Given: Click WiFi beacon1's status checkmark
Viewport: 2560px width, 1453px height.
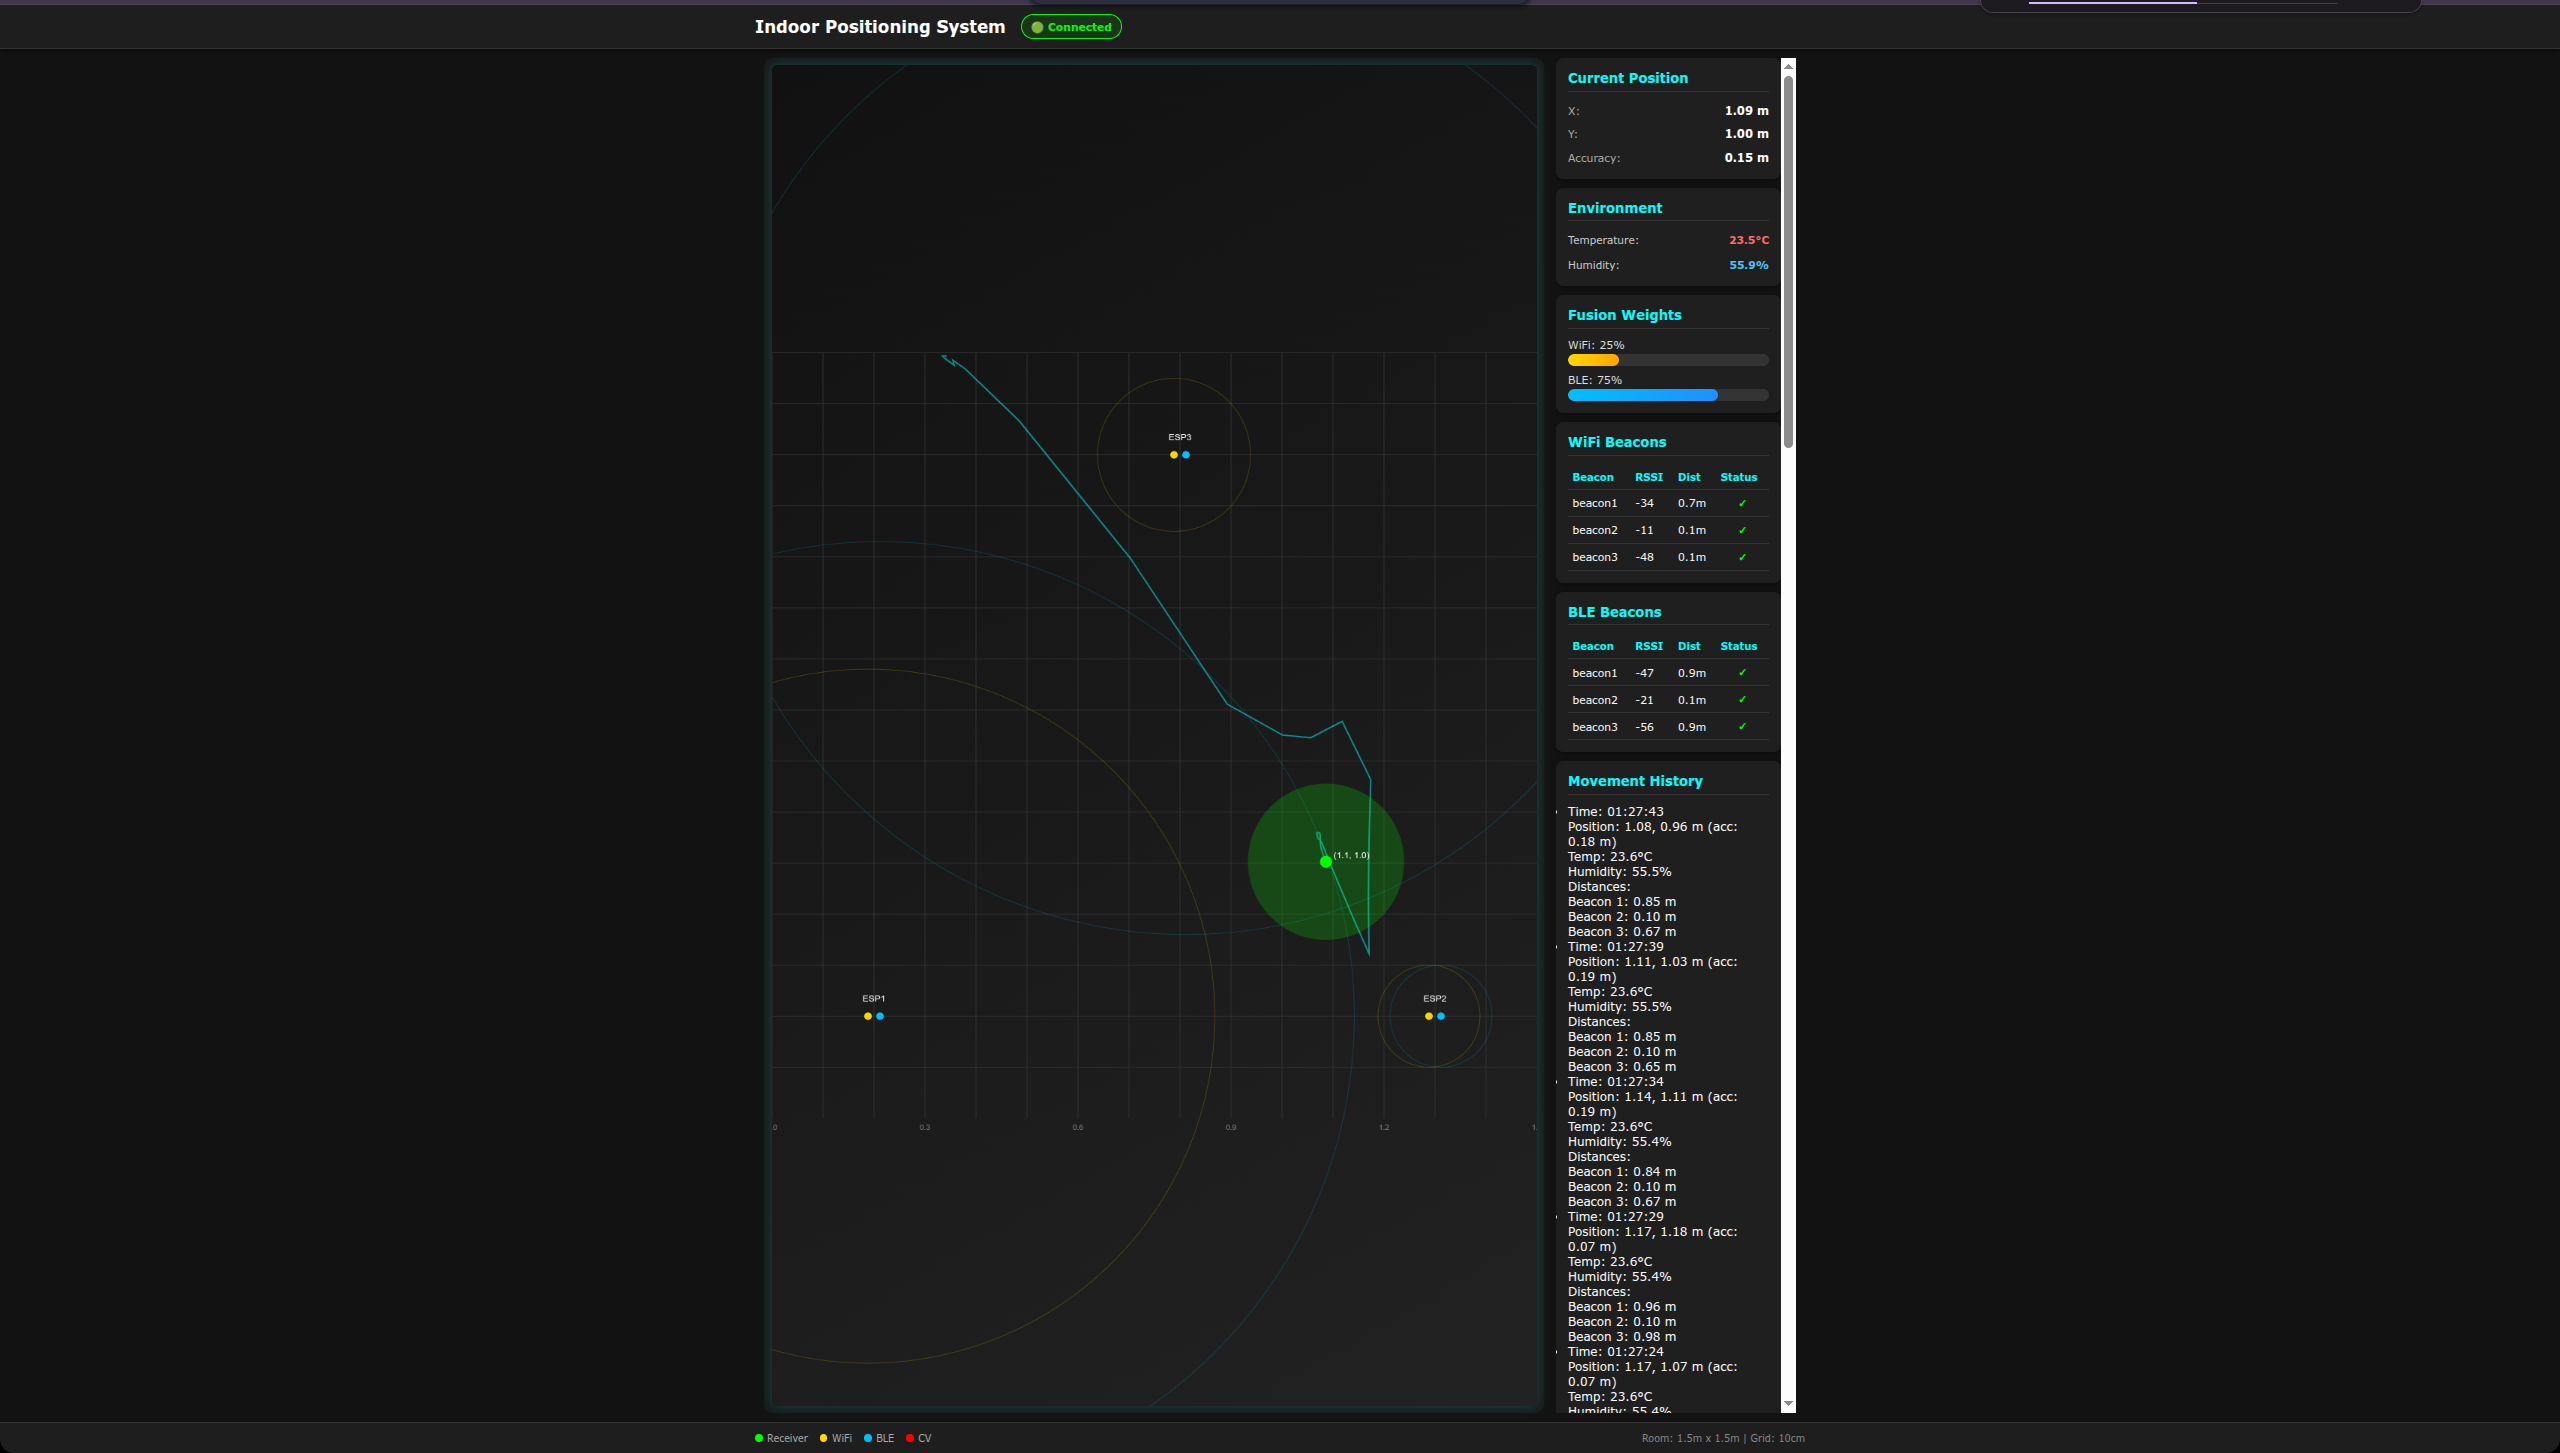Looking at the screenshot, I should pos(1742,503).
